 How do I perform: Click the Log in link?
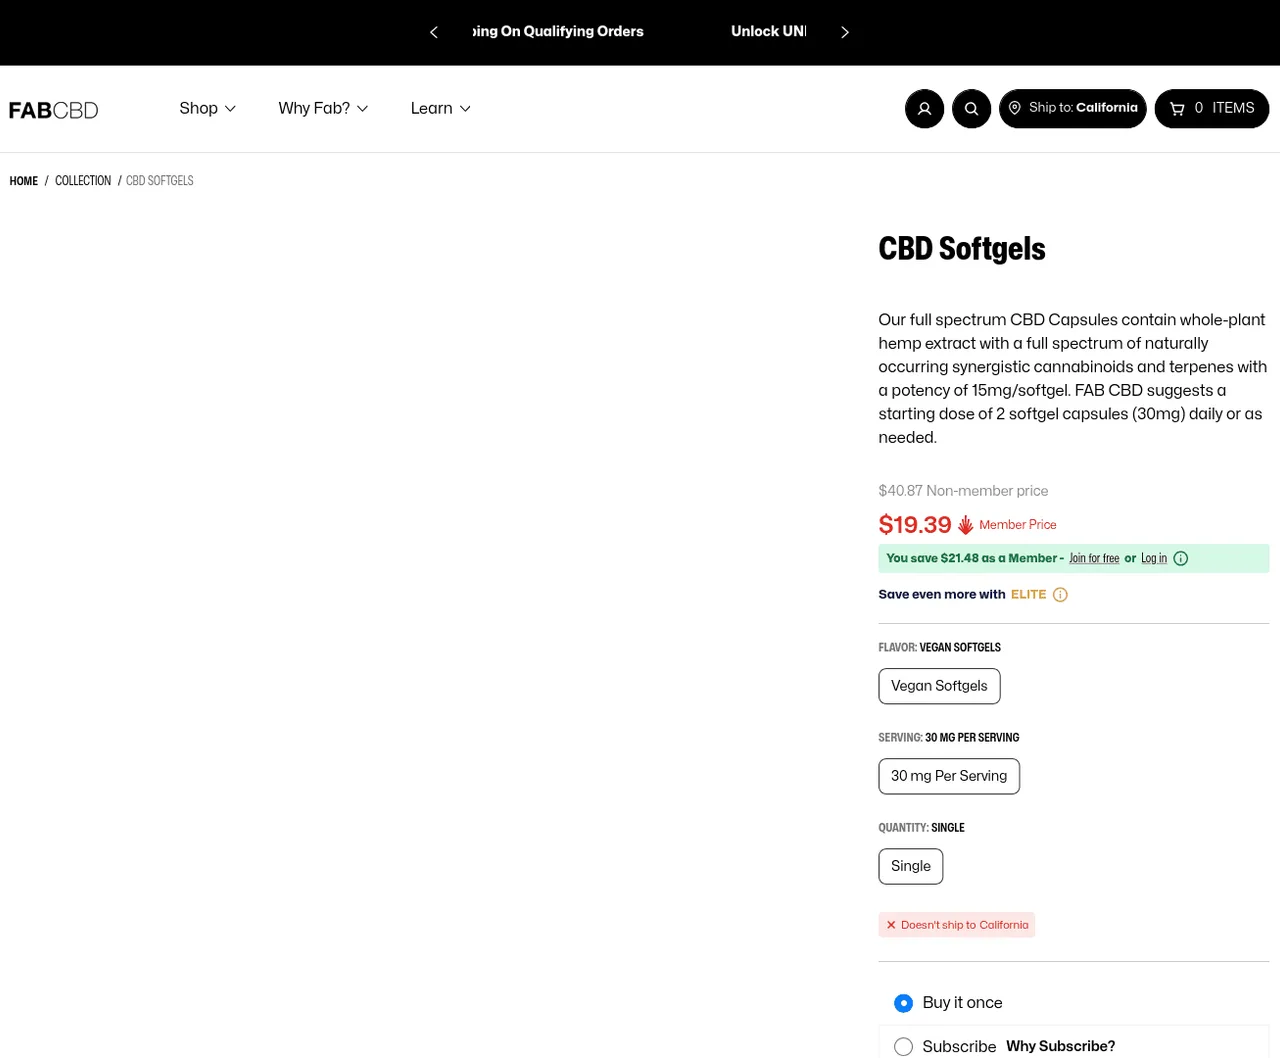(1154, 558)
